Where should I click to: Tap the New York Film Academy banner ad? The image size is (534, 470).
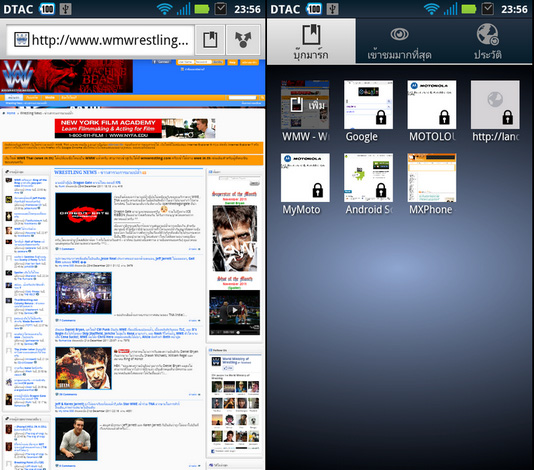[x=135, y=128]
